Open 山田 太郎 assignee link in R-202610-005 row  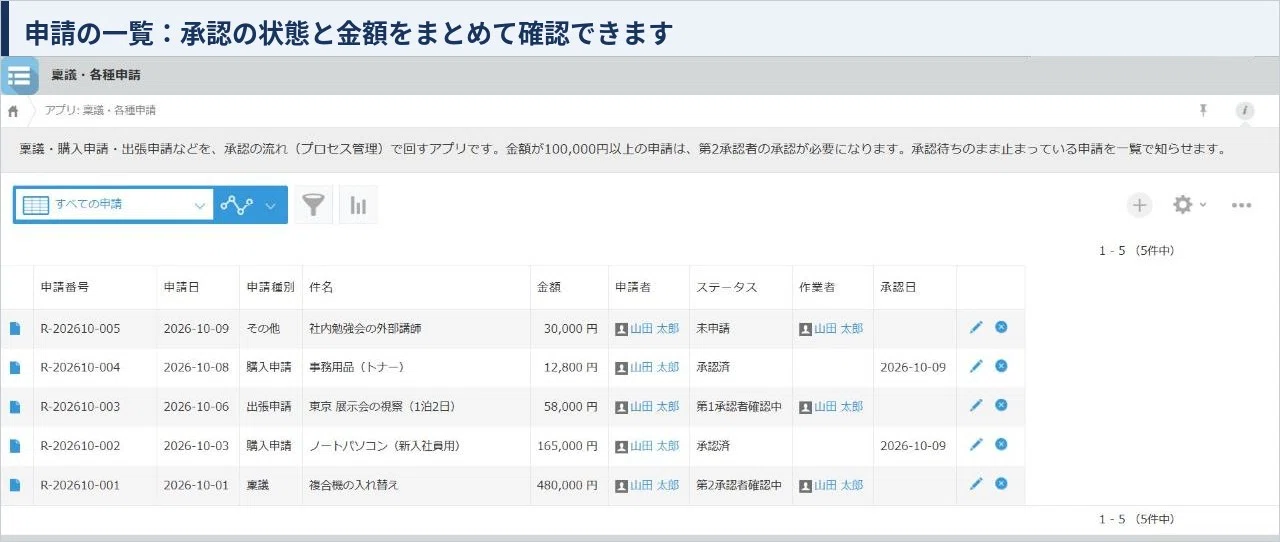pyautogui.click(x=838, y=328)
